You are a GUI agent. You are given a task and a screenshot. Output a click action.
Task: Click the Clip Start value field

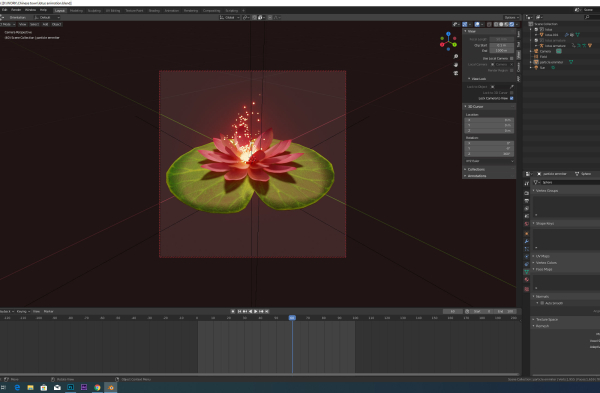tap(502, 45)
